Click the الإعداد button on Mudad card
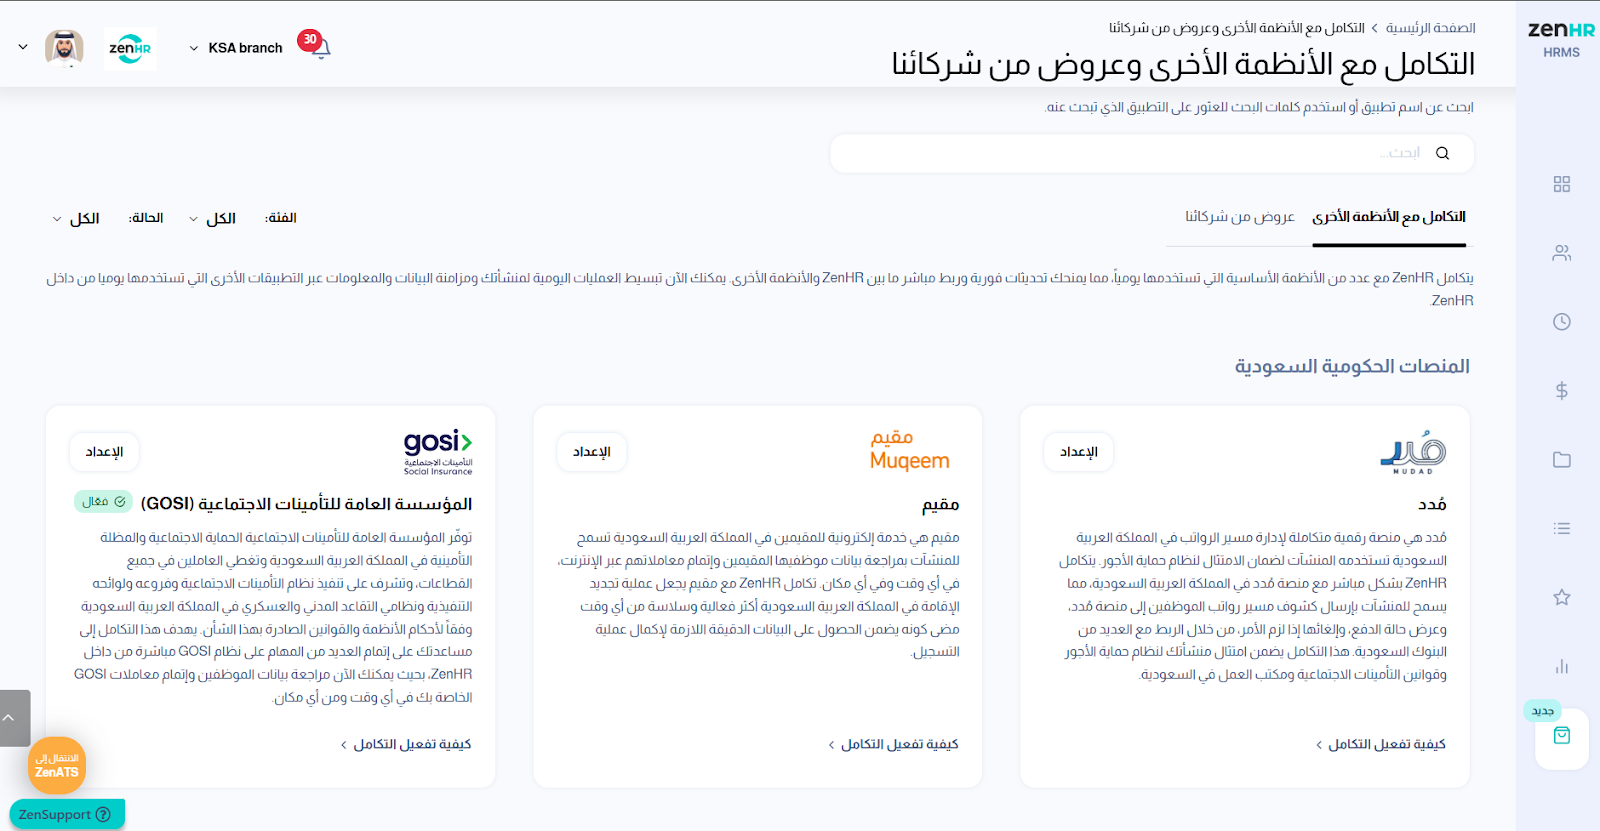Screen dimensions: 1600x831 coord(1078,452)
